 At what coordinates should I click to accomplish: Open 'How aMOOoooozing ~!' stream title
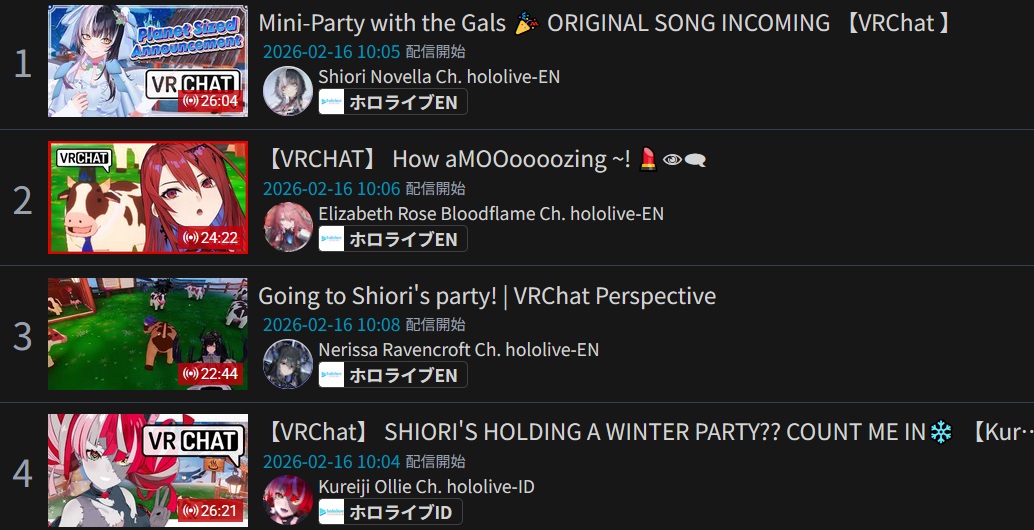click(x=486, y=160)
